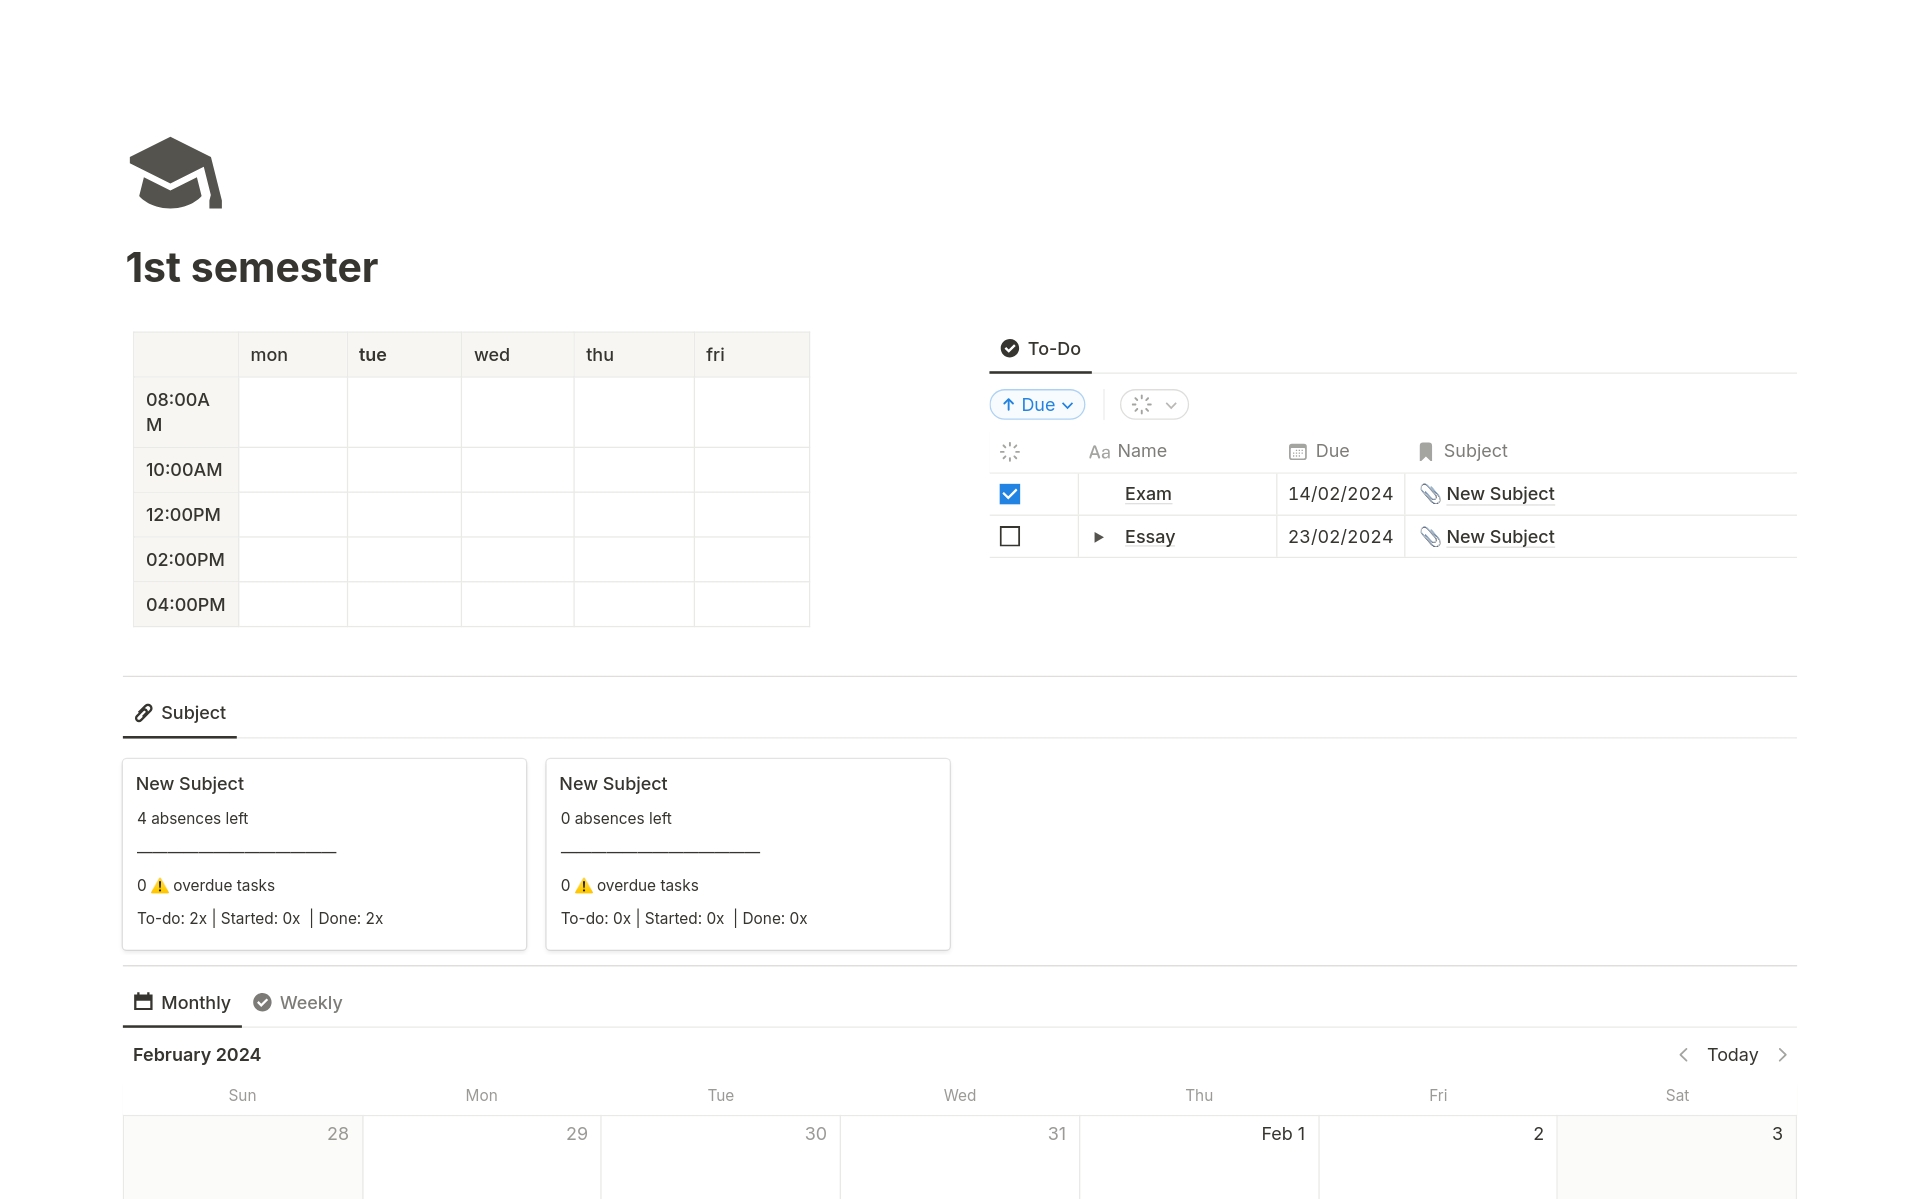Viewport: 1920px width, 1199px height.
Task: Open the status filter dropdown
Action: coord(1154,405)
